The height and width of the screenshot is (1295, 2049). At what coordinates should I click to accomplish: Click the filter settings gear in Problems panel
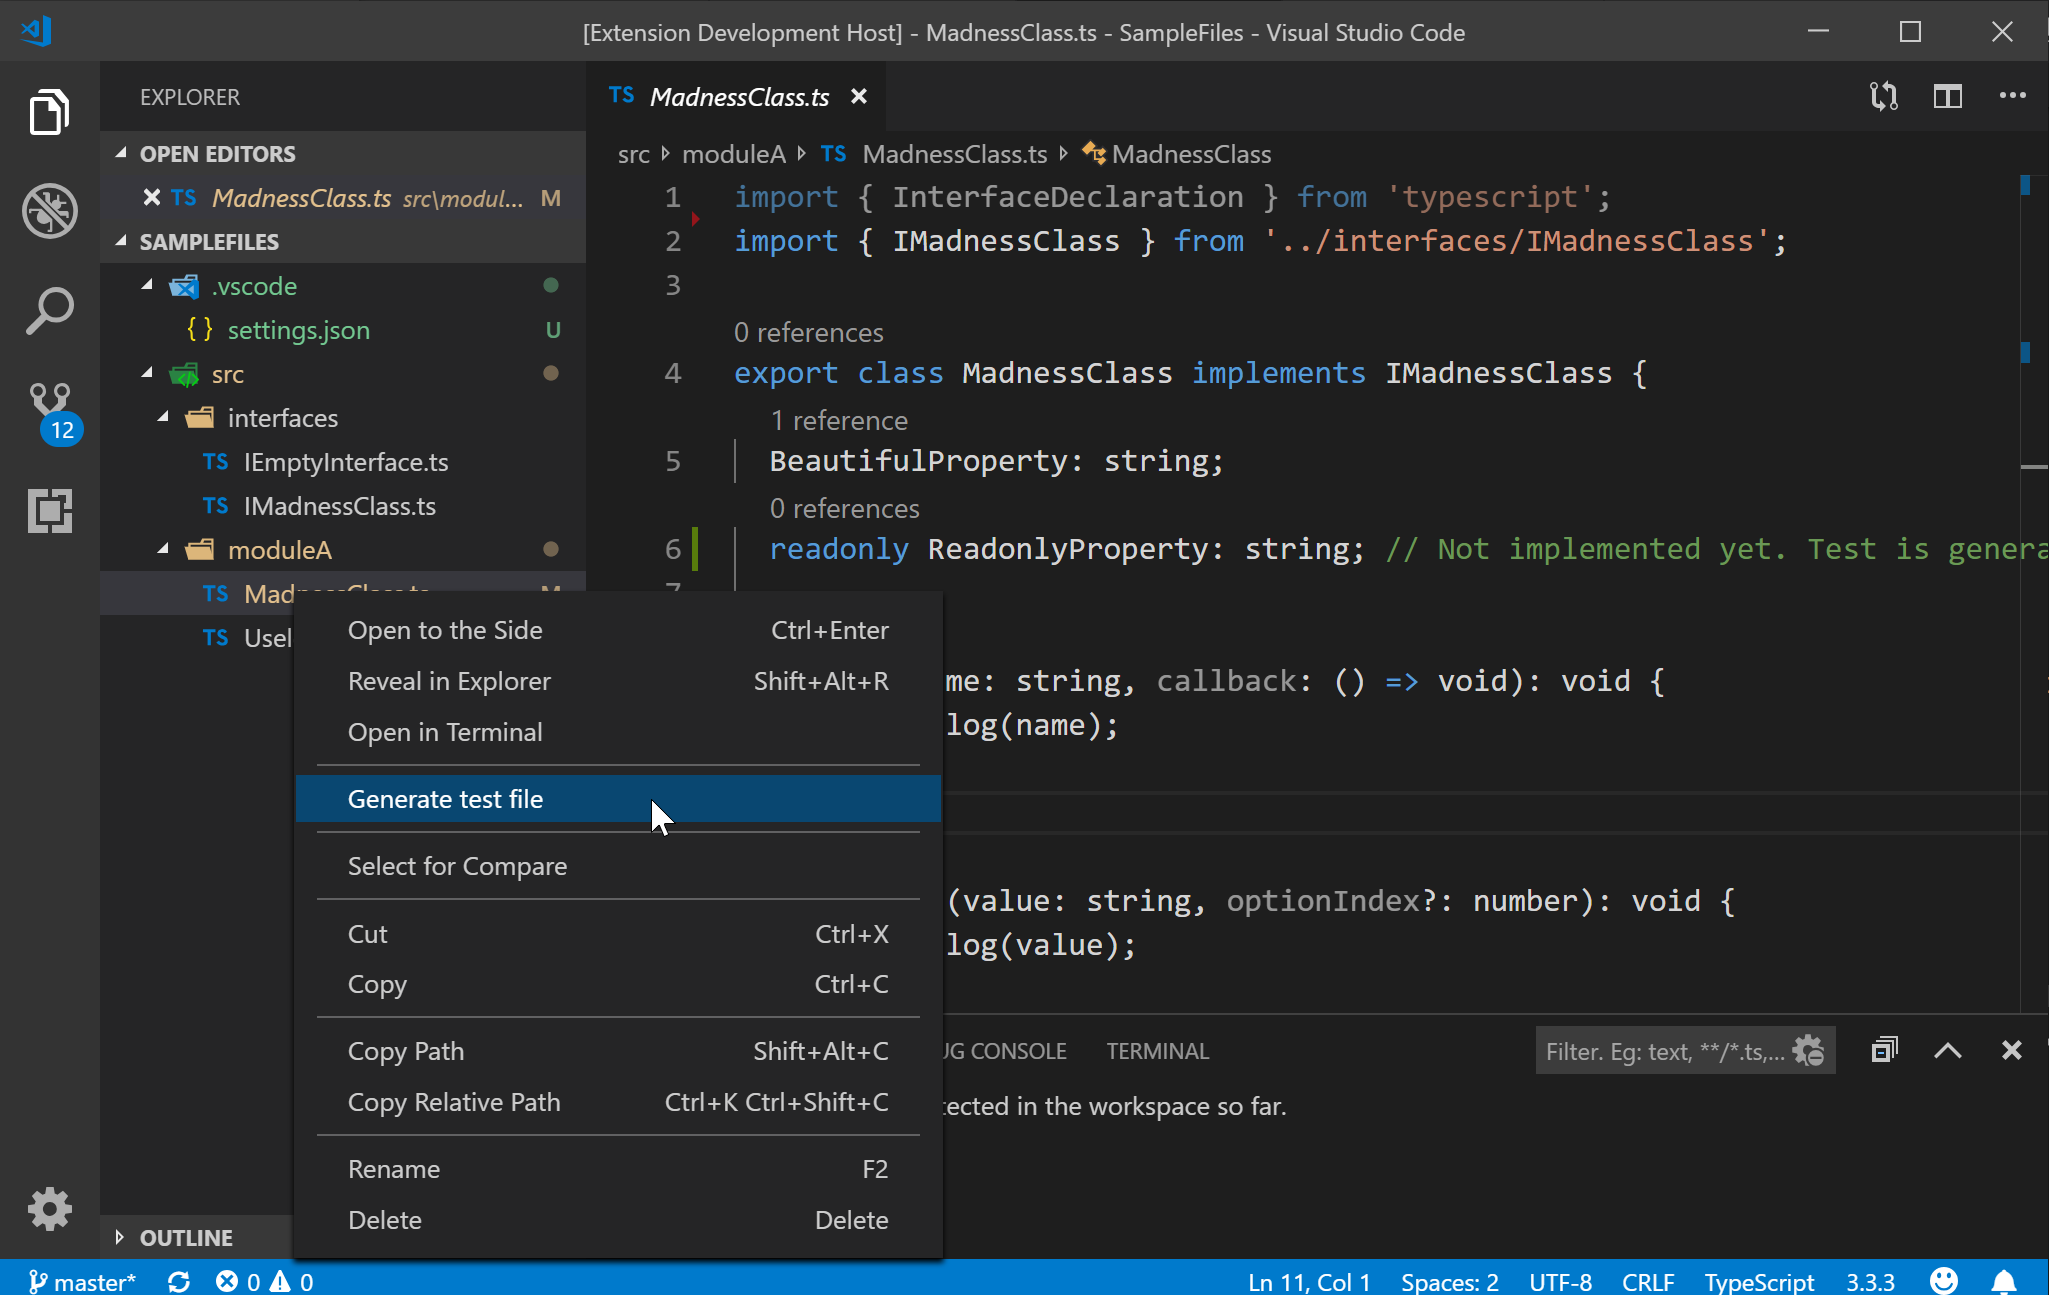click(x=1808, y=1051)
